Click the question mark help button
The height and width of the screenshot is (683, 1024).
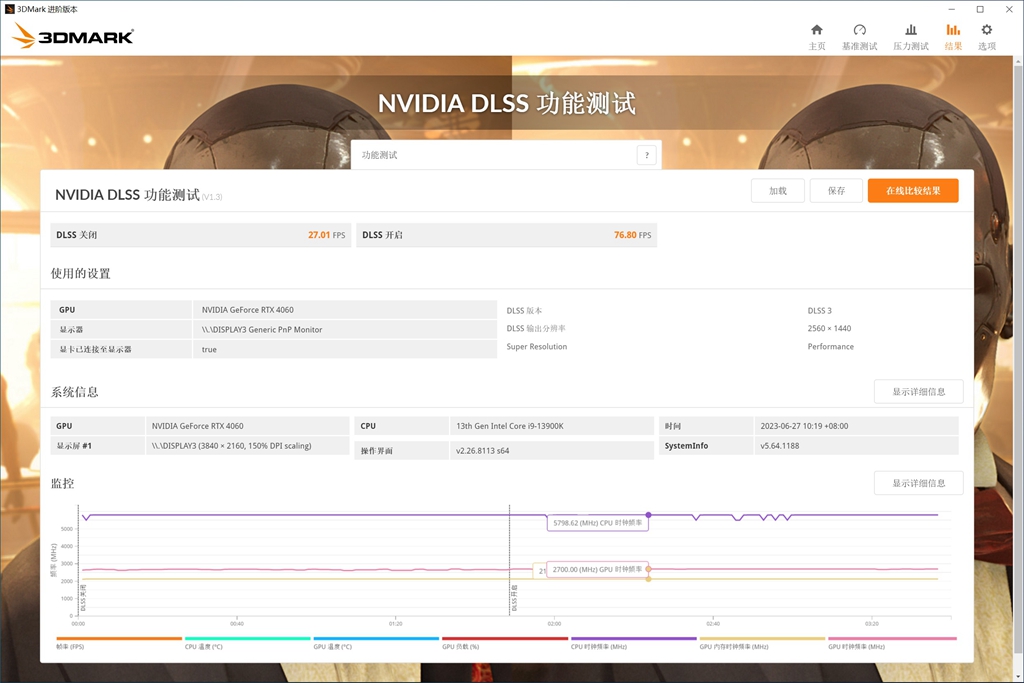647,155
